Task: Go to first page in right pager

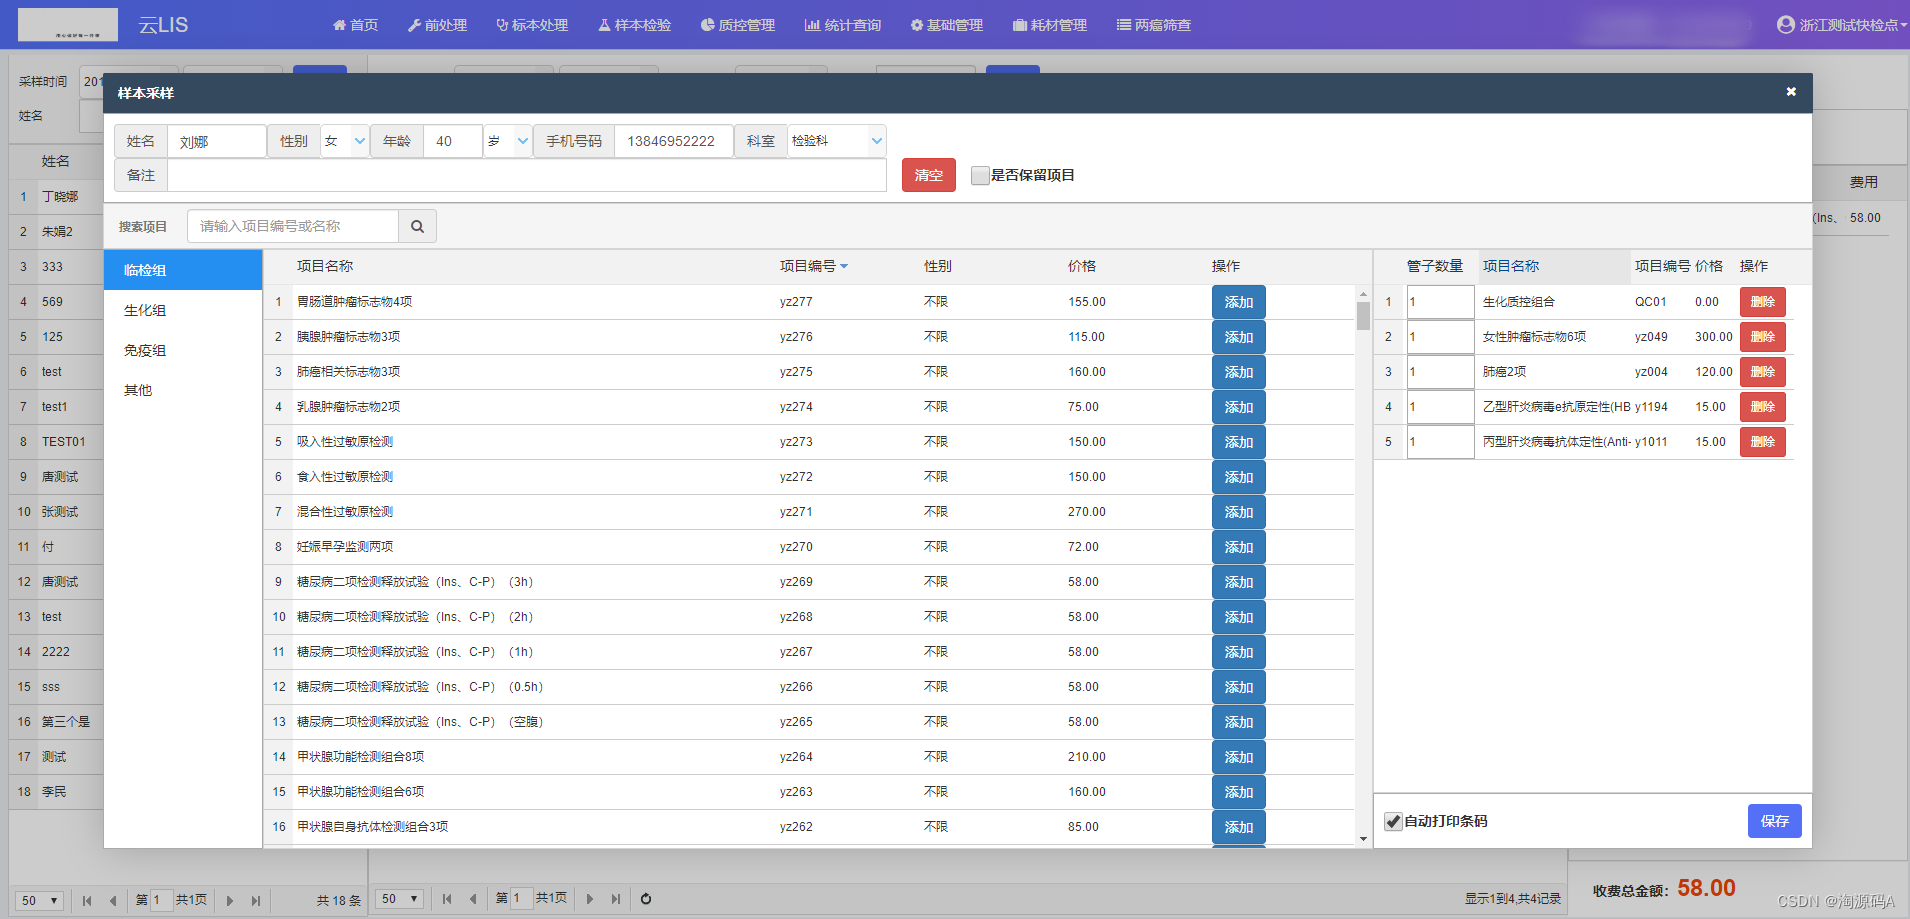Action: point(447,899)
